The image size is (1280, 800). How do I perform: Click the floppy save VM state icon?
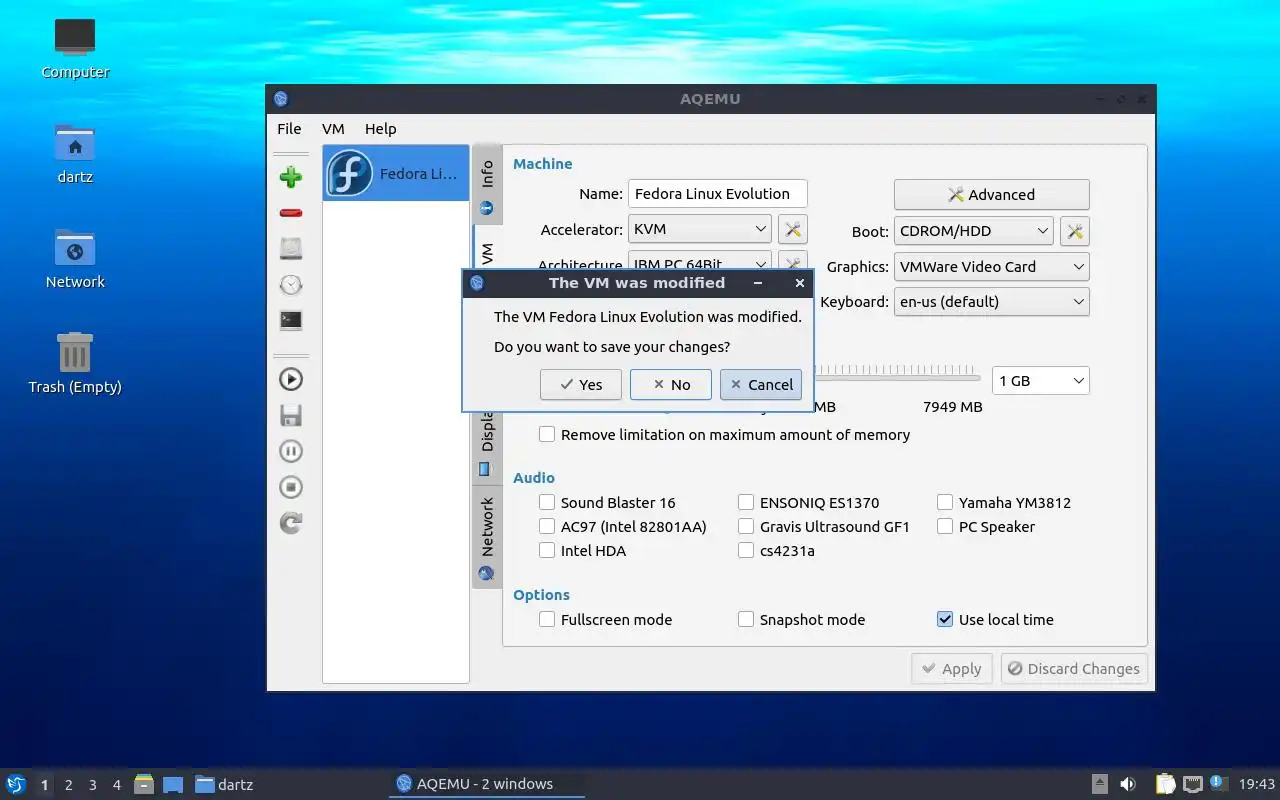[291, 415]
